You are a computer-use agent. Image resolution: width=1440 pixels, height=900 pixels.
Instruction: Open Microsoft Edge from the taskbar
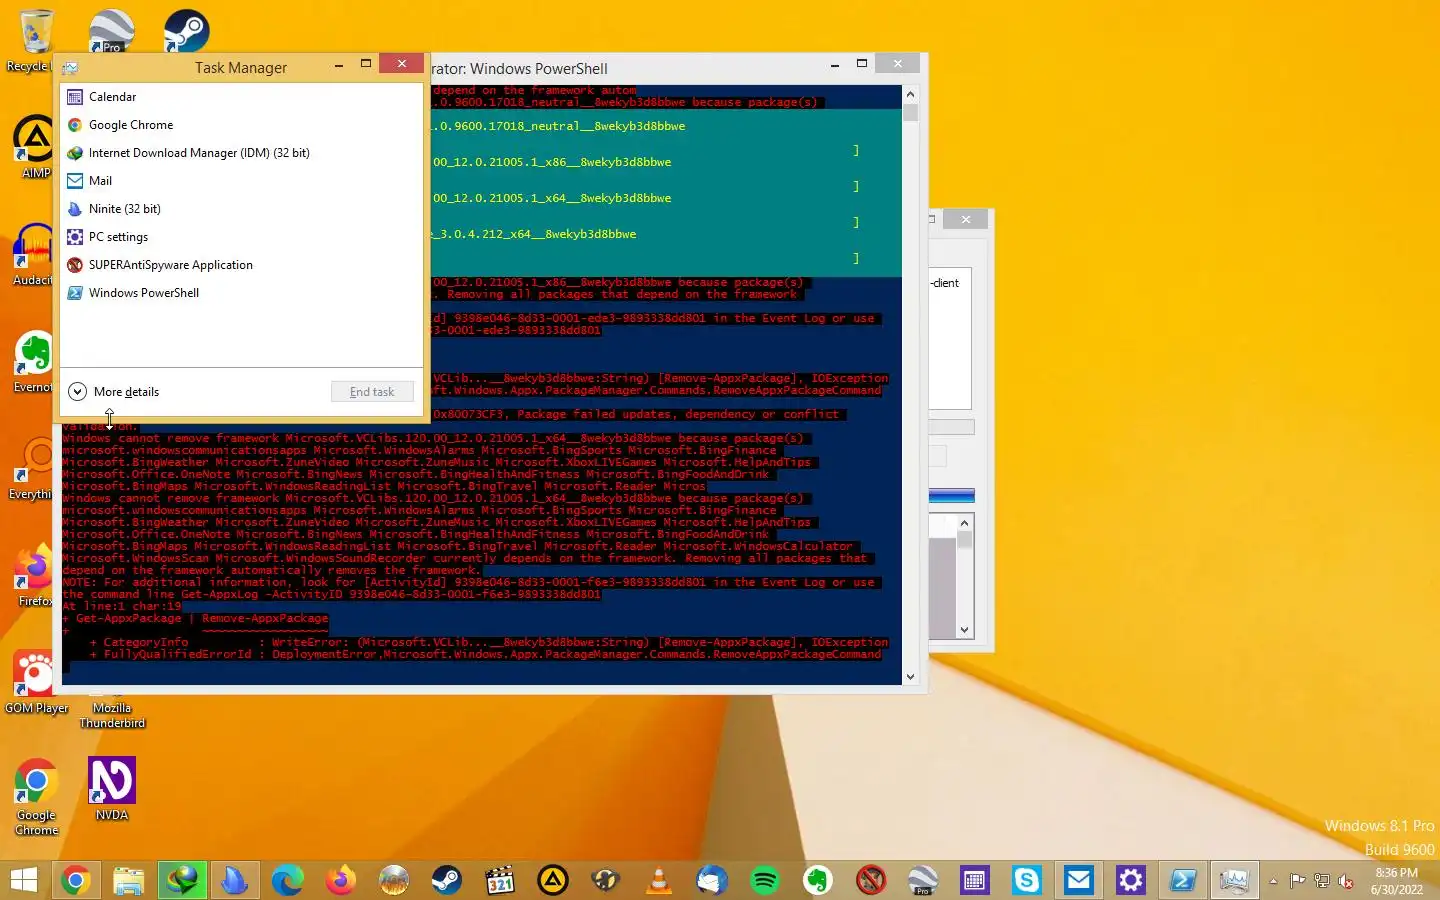pyautogui.click(x=288, y=880)
